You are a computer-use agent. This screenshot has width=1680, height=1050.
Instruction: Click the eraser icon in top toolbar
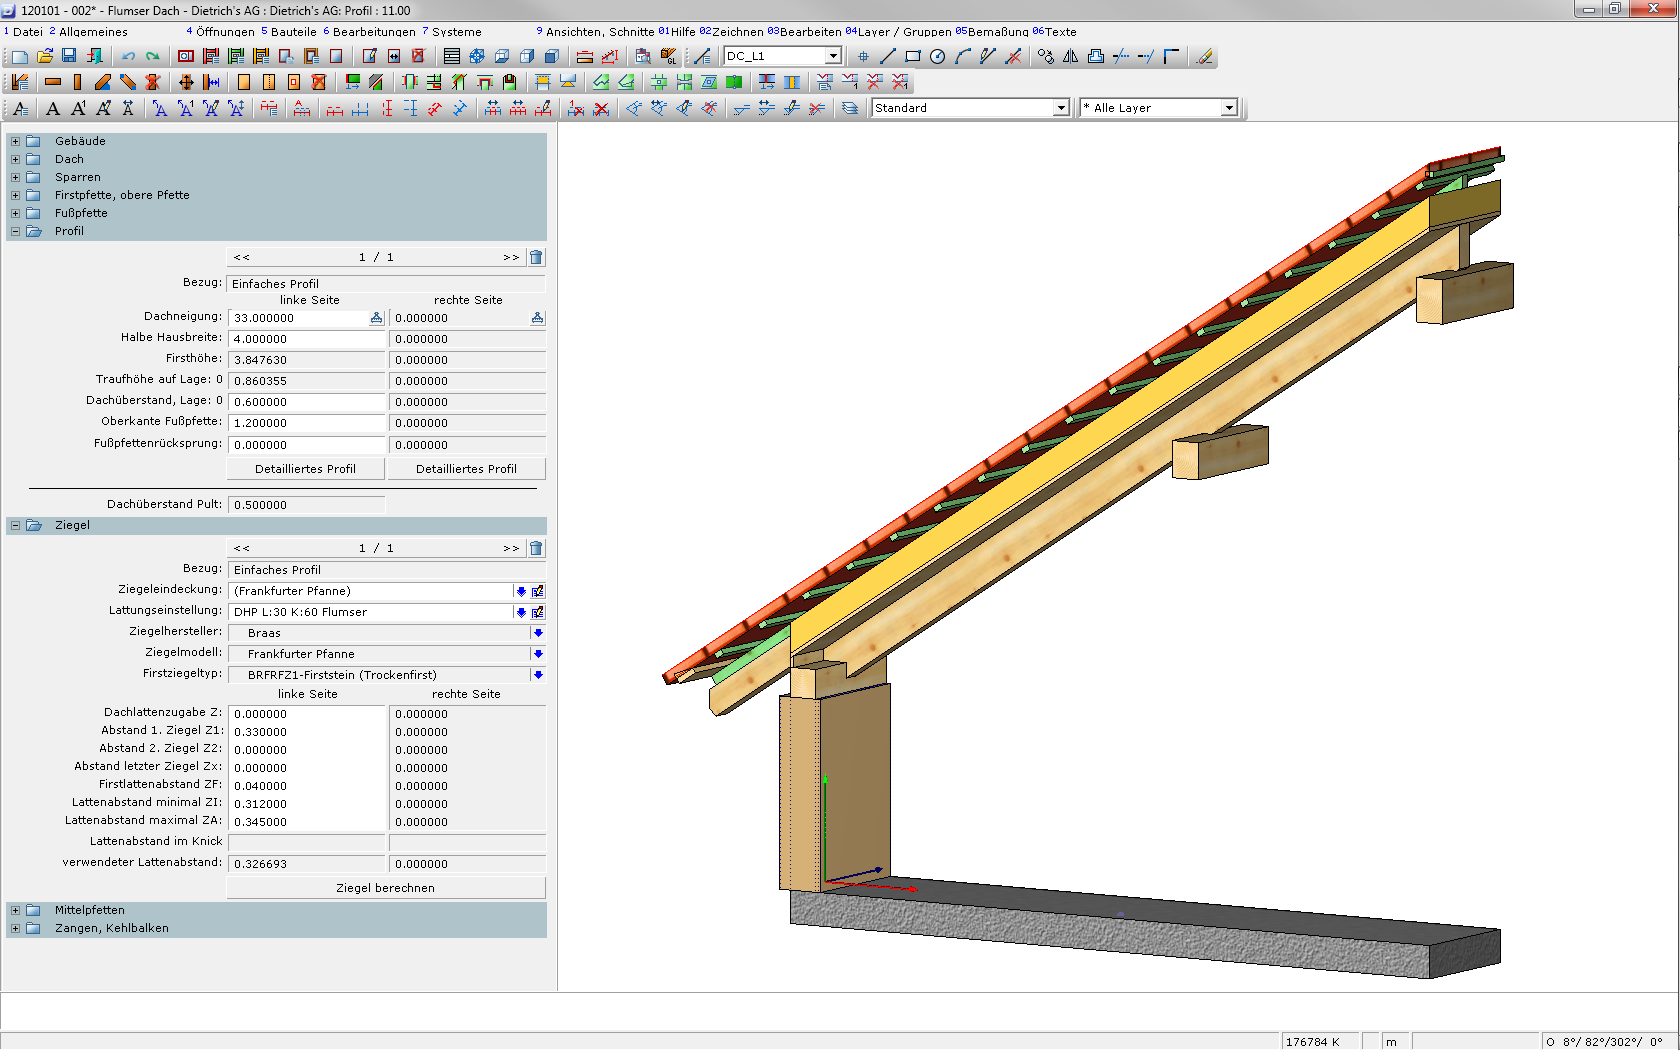click(1204, 56)
